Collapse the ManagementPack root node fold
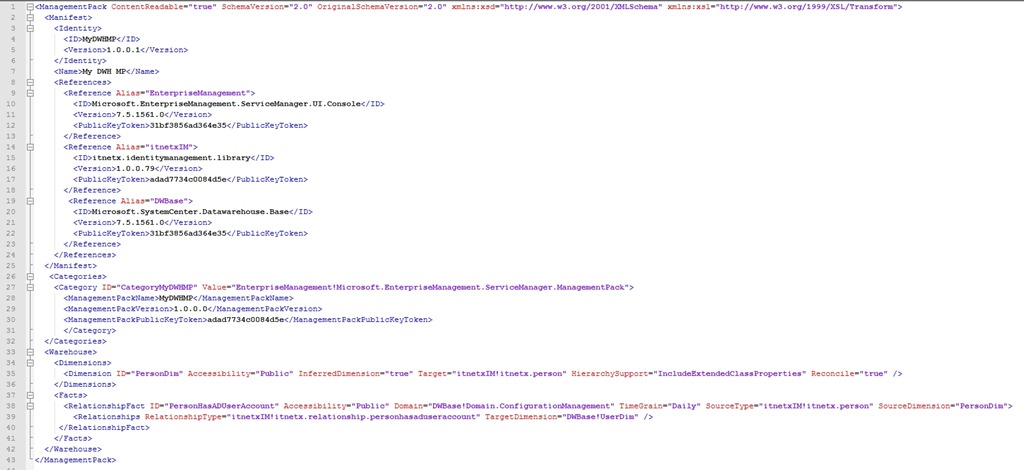Screen dimensions: 1024x470 point(30,7)
